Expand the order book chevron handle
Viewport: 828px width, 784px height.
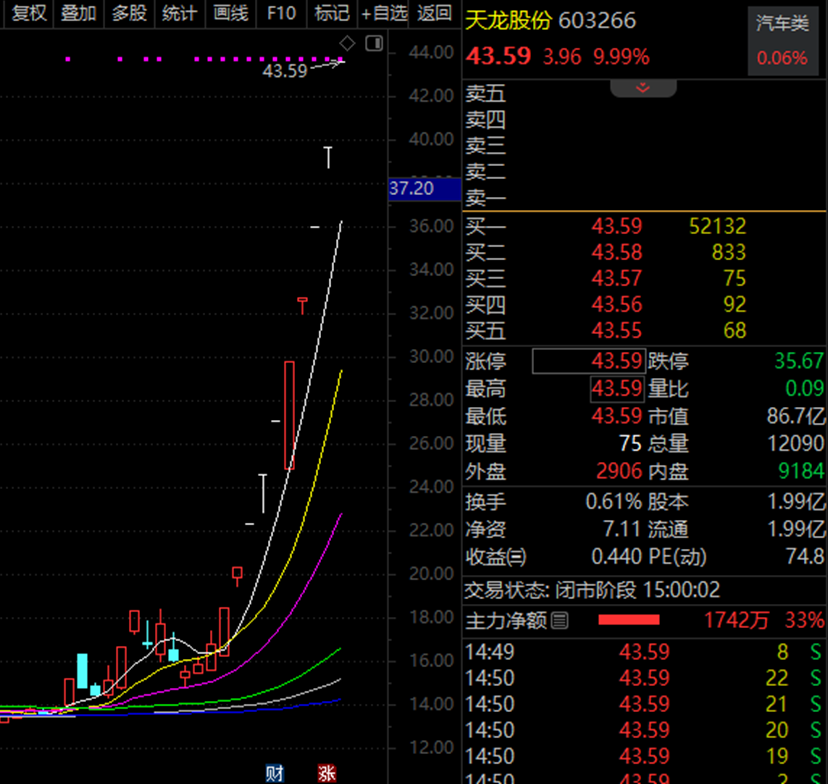643,88
